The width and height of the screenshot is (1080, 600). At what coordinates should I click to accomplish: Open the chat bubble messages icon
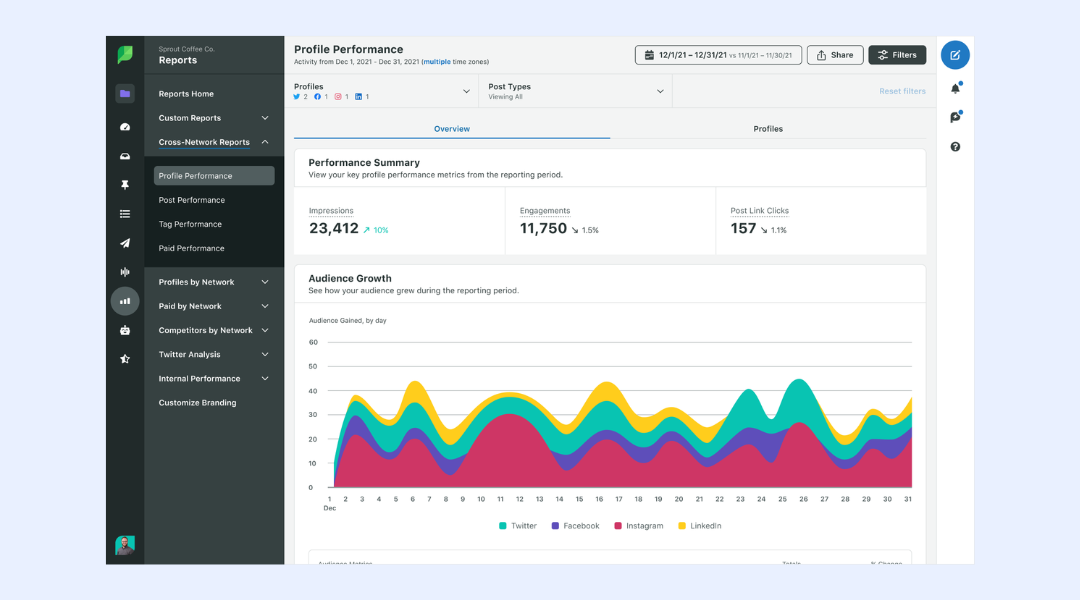(955, 117)
